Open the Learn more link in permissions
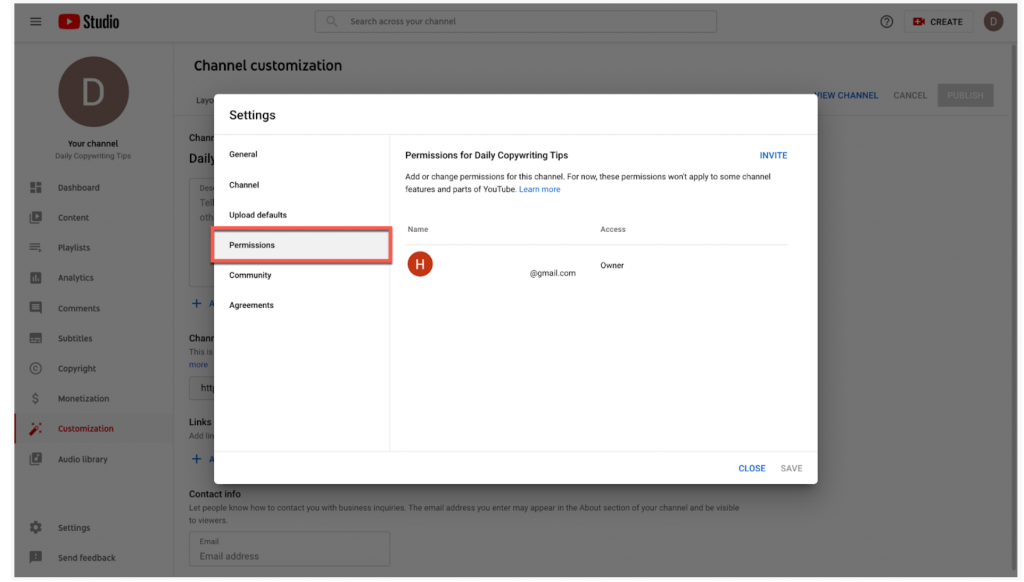Viewport: 1024px width, 582px height. coord(539,189)
